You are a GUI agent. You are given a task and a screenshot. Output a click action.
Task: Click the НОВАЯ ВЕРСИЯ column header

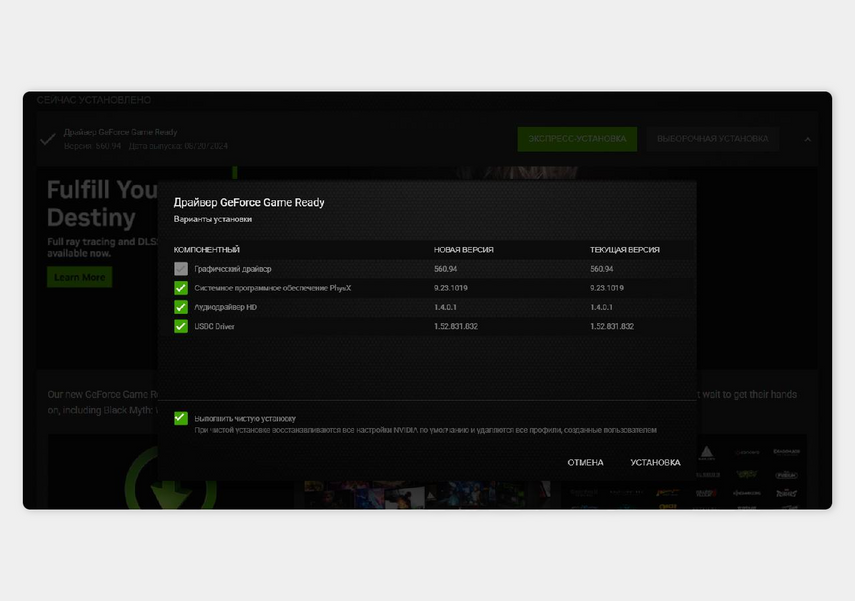click(463, 250)
